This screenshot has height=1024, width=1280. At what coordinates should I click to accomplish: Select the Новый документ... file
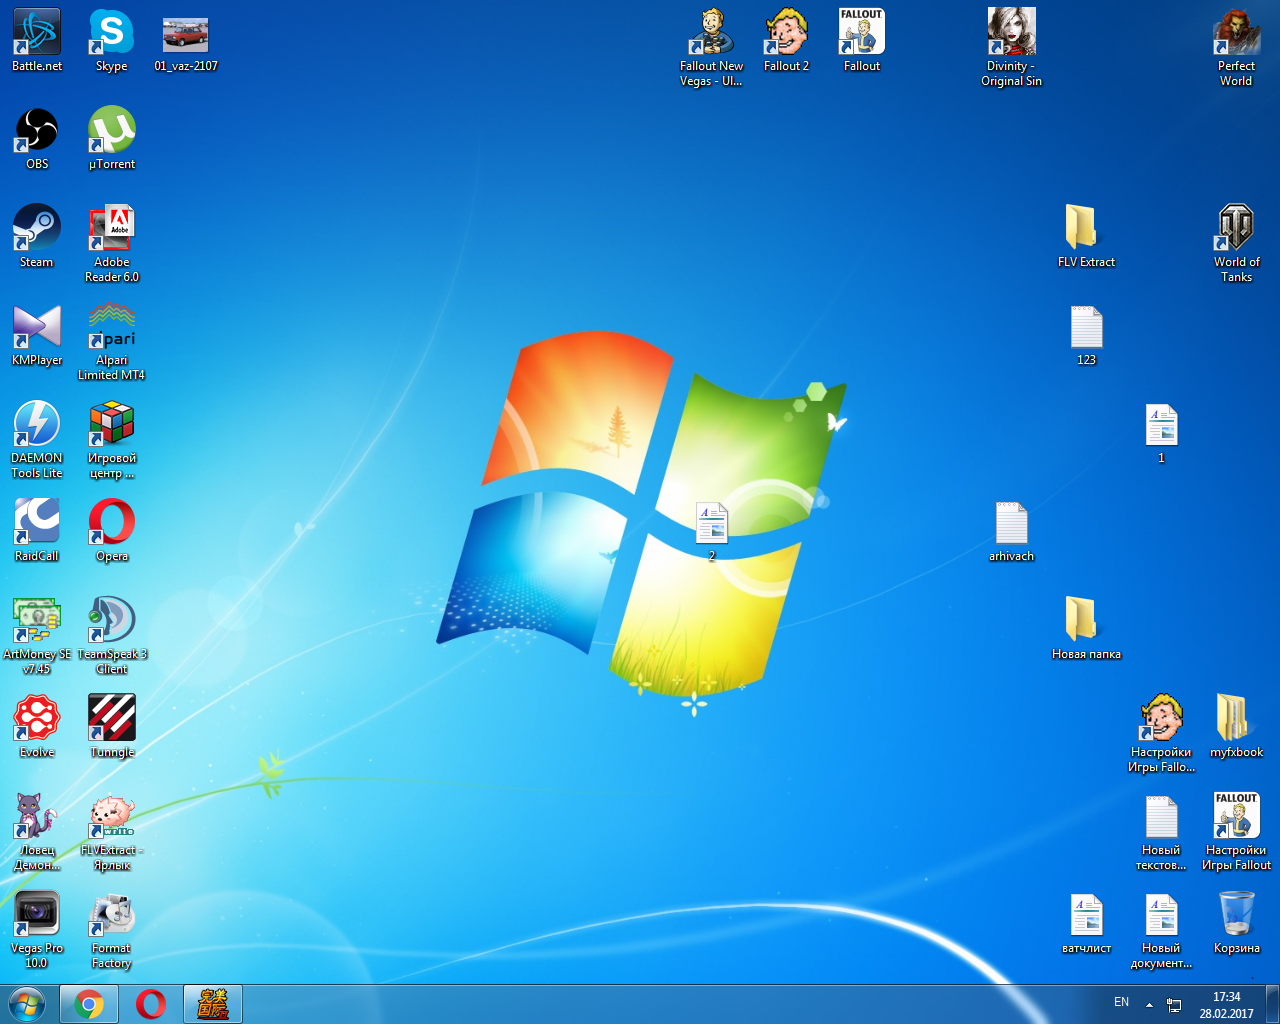(1162, 931)
